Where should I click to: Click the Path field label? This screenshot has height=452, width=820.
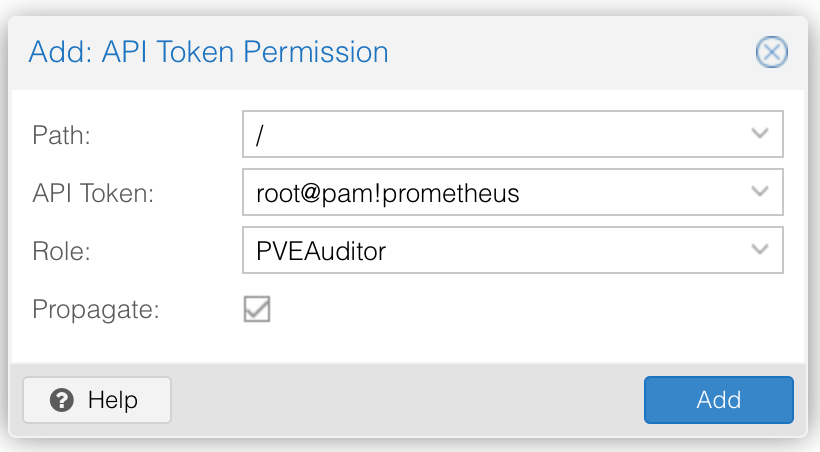point(61,135)
